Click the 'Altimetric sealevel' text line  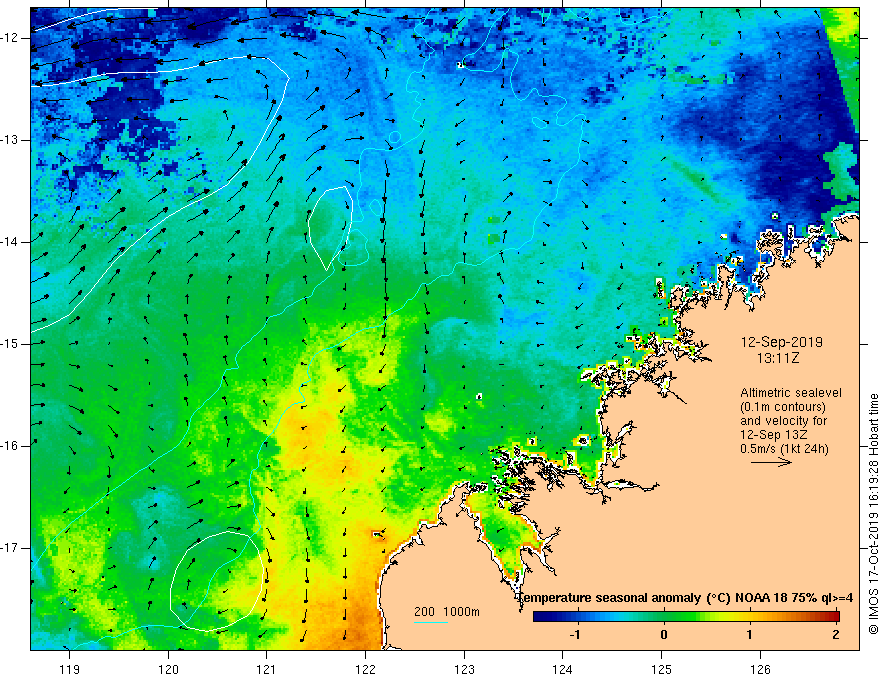tap(791, 393)
